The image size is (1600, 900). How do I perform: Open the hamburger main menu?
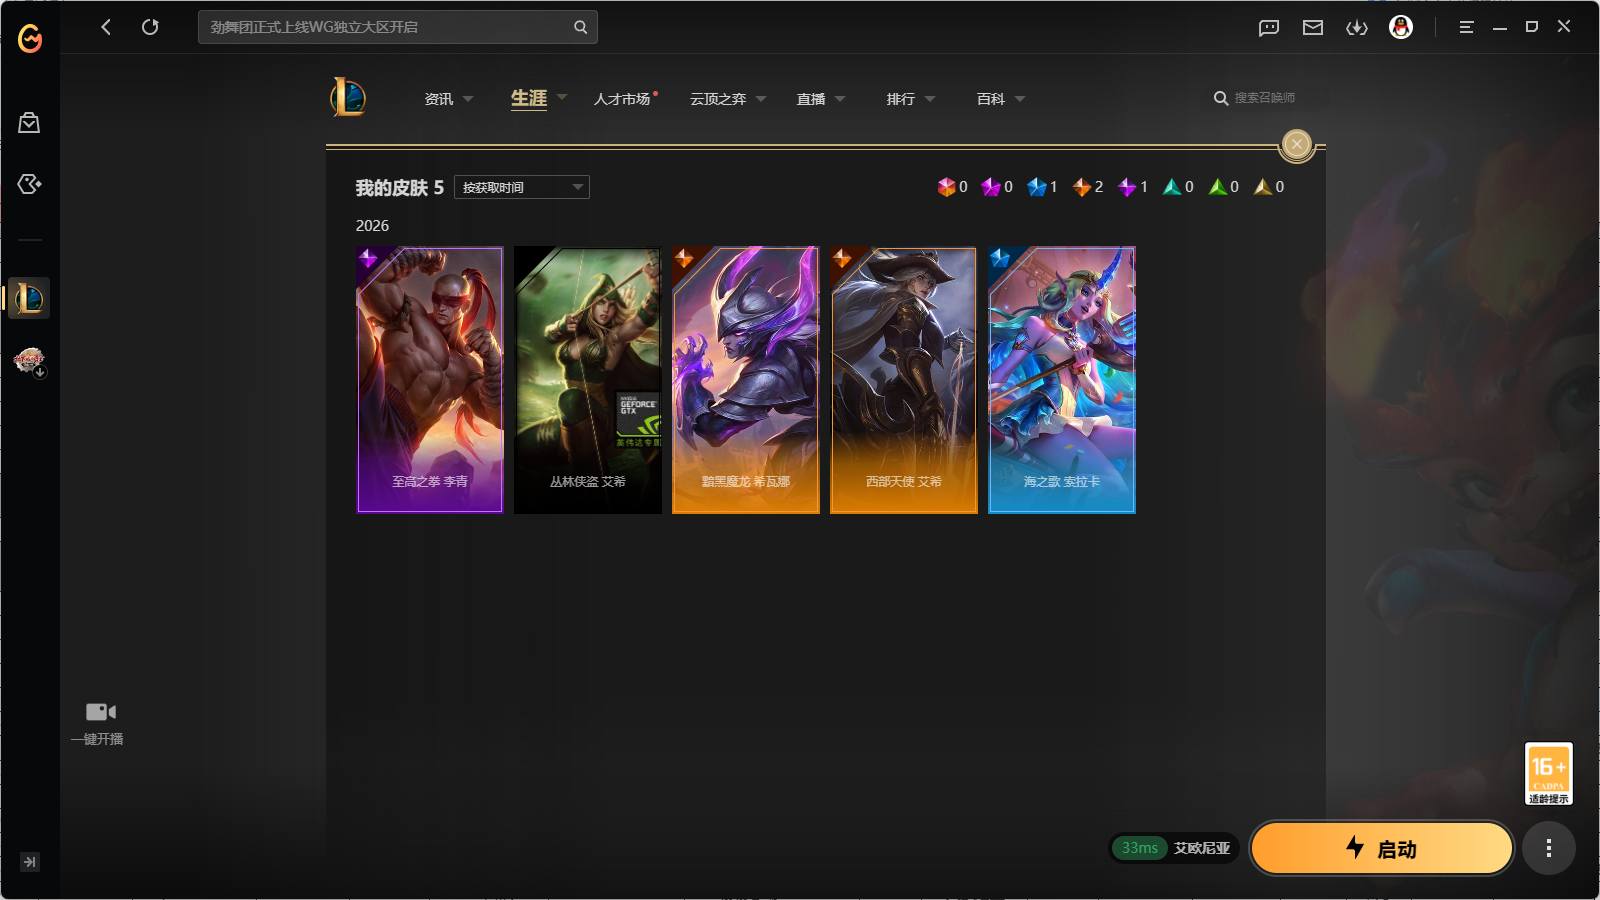tap(1466, 28)
